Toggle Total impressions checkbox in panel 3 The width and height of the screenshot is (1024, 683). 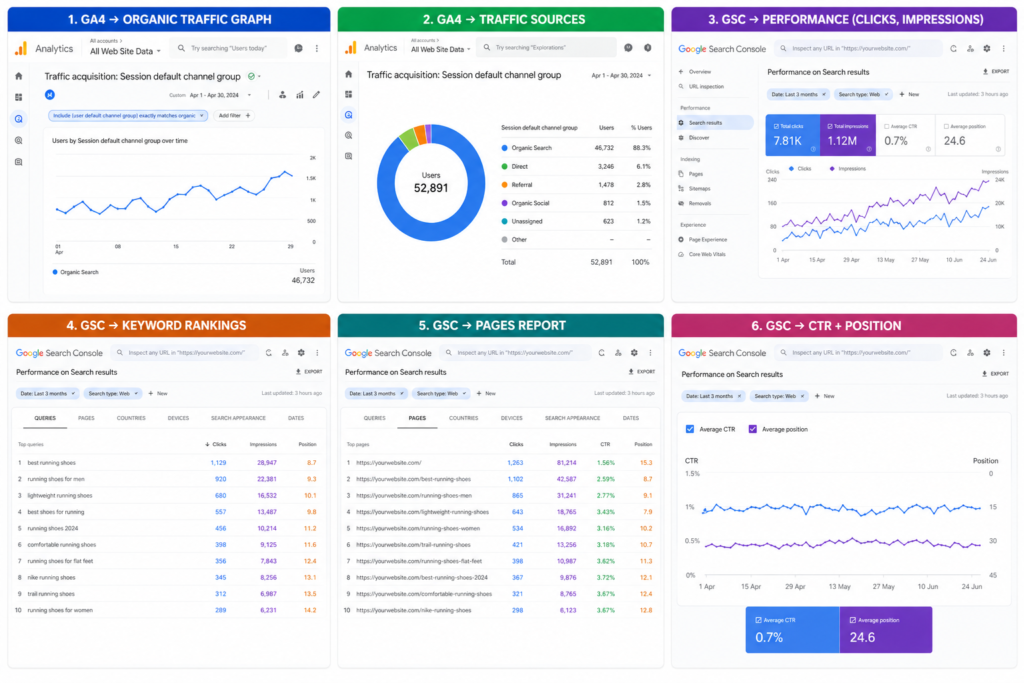tap(830, 126)
